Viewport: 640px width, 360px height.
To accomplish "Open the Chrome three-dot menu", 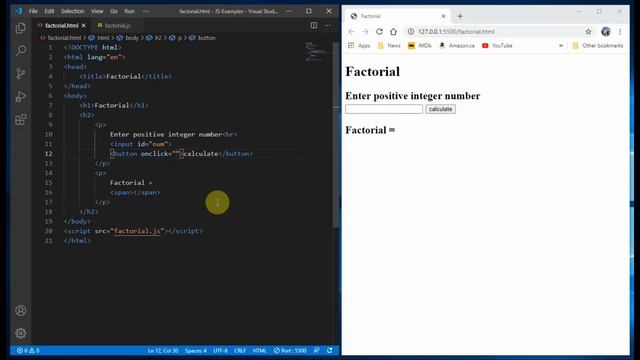I will click(x=620, y=31).
